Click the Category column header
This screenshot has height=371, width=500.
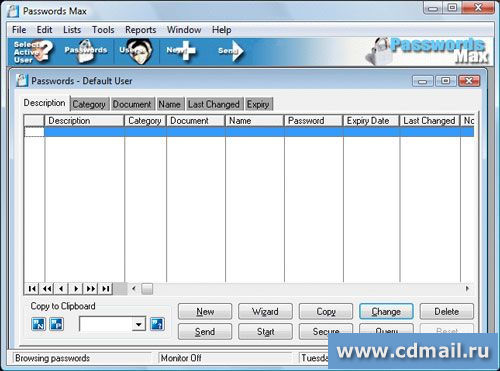point(145,121)
